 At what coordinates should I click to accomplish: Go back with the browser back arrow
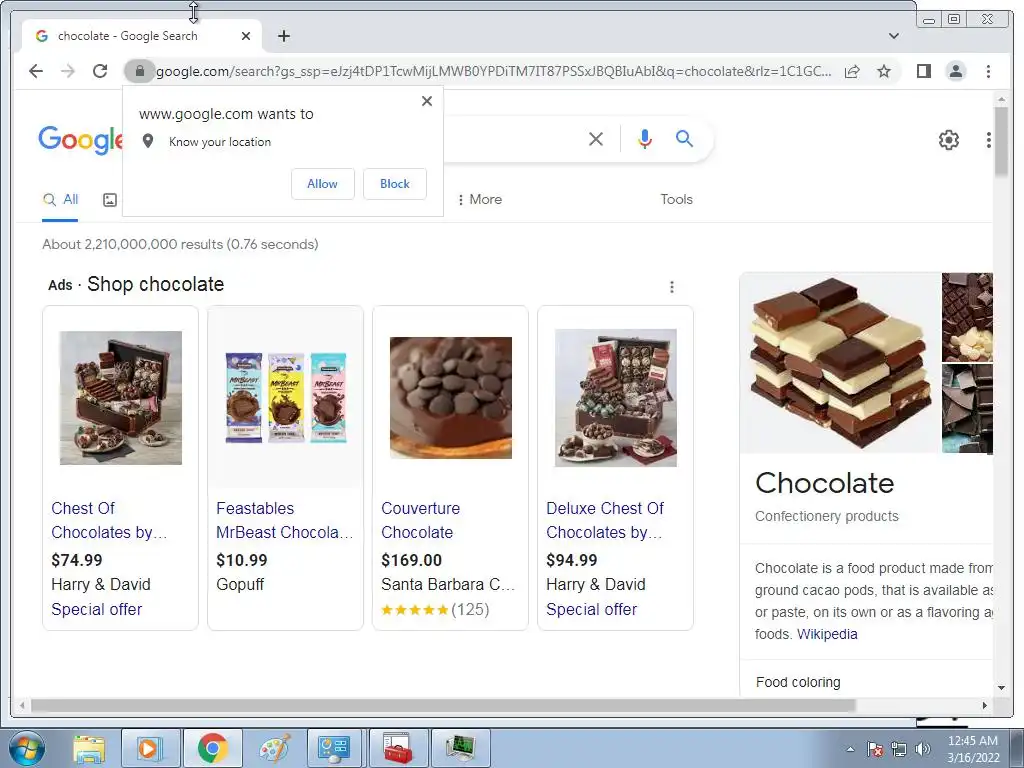tap(36, 71)
